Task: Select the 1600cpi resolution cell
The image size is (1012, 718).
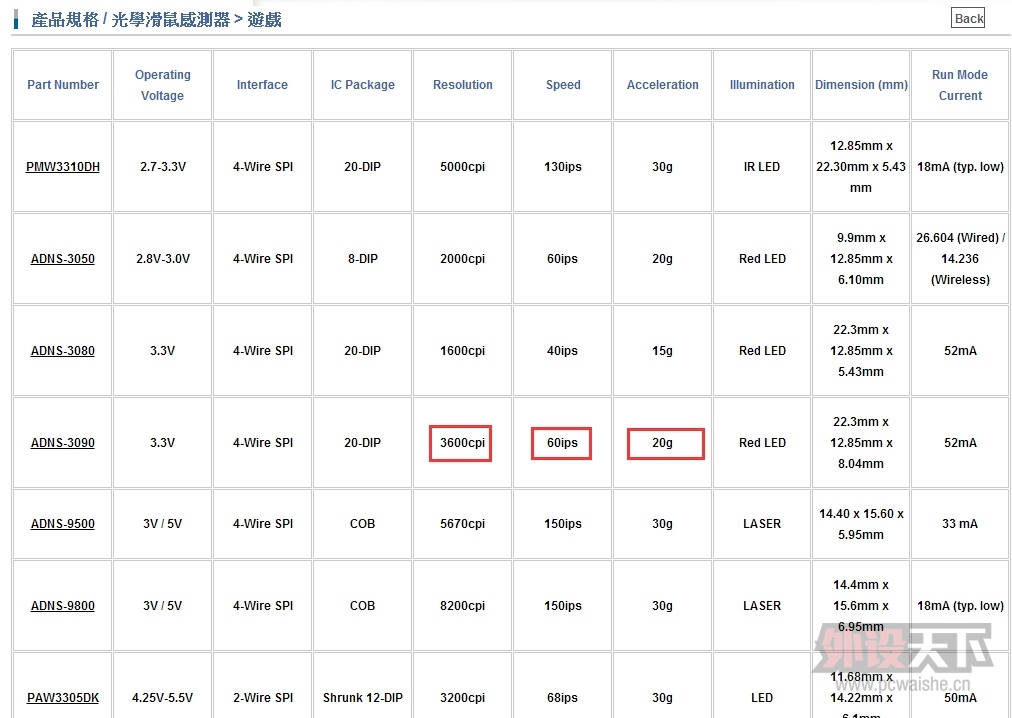Action: (462, 351)
